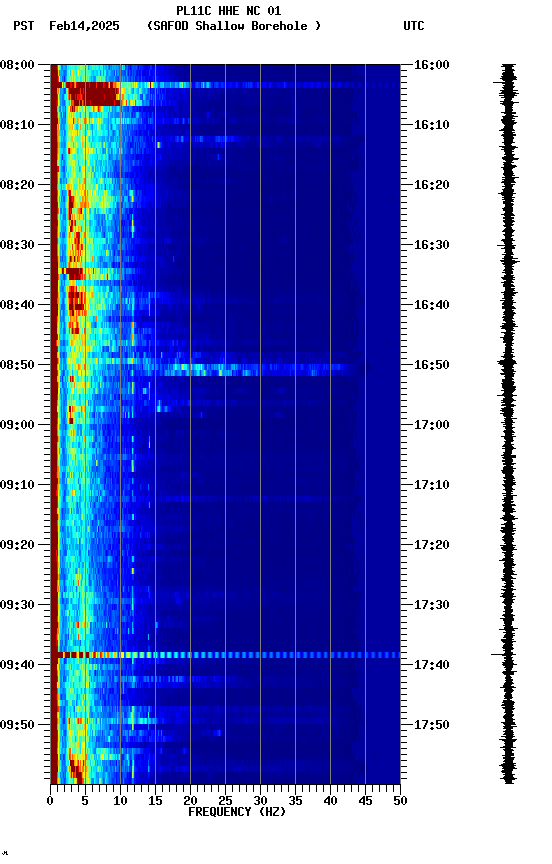The width and height of the screenshot is (552, 864).
Task: Click the 17:00 UTC time label
Action: 432,425
